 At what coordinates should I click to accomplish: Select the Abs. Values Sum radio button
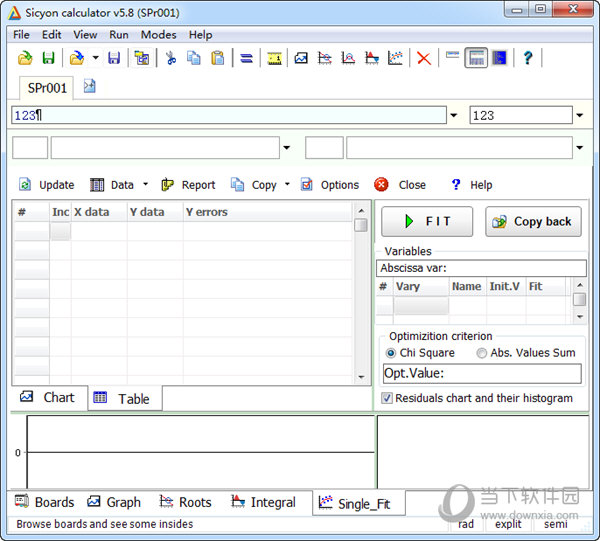click(x=481, y=353)
